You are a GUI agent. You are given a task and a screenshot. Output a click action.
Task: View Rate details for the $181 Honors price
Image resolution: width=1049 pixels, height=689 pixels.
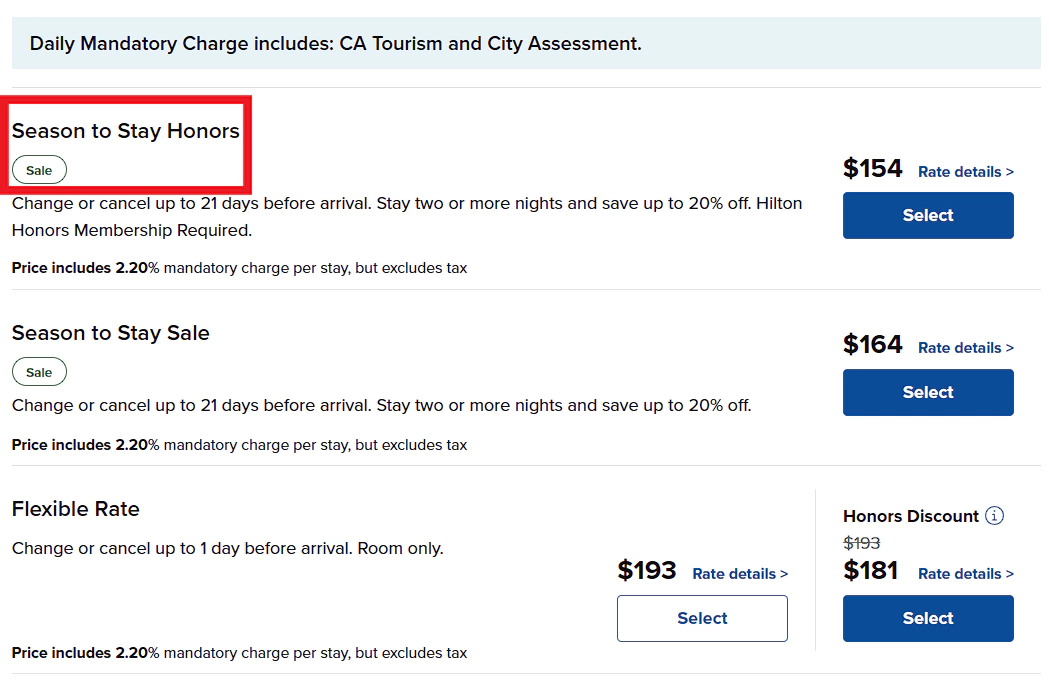tap(965, 574)
